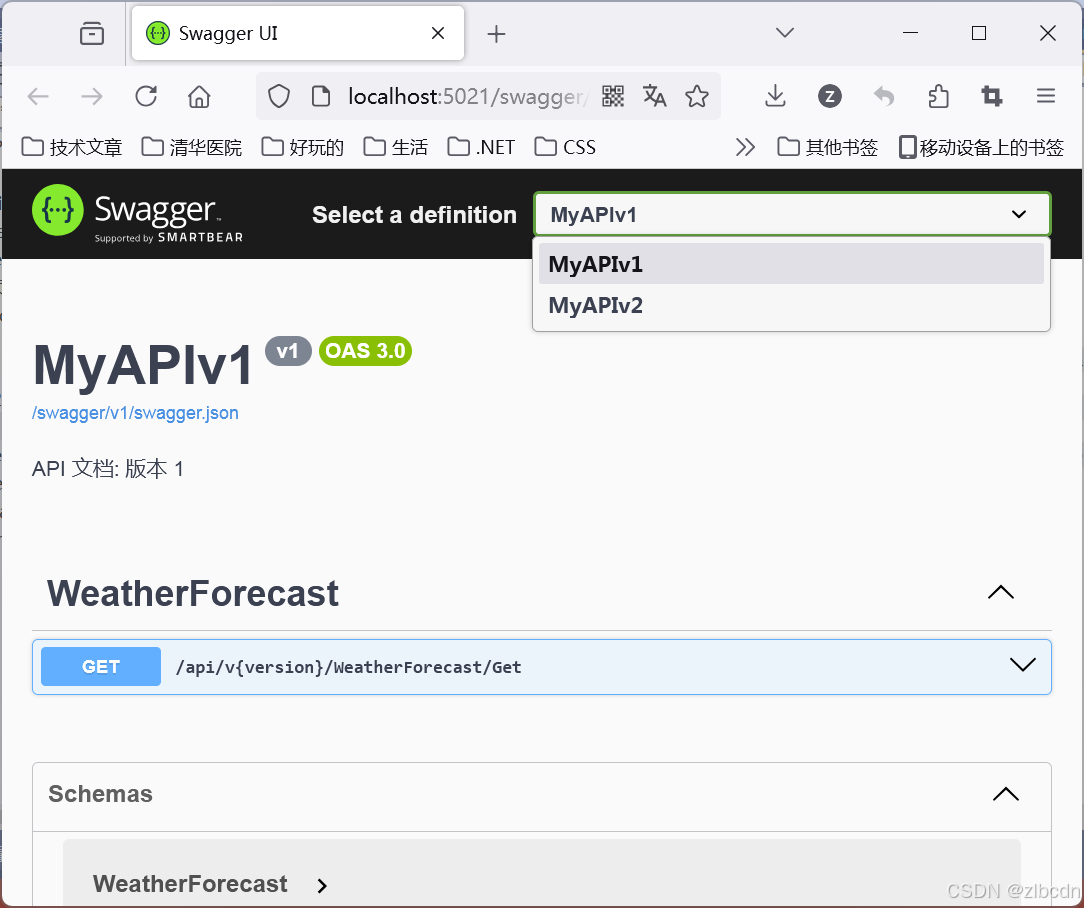Viewport: 1084px width, 908px height.
Task: Click the GET method badge
Action: coord(101,667)
